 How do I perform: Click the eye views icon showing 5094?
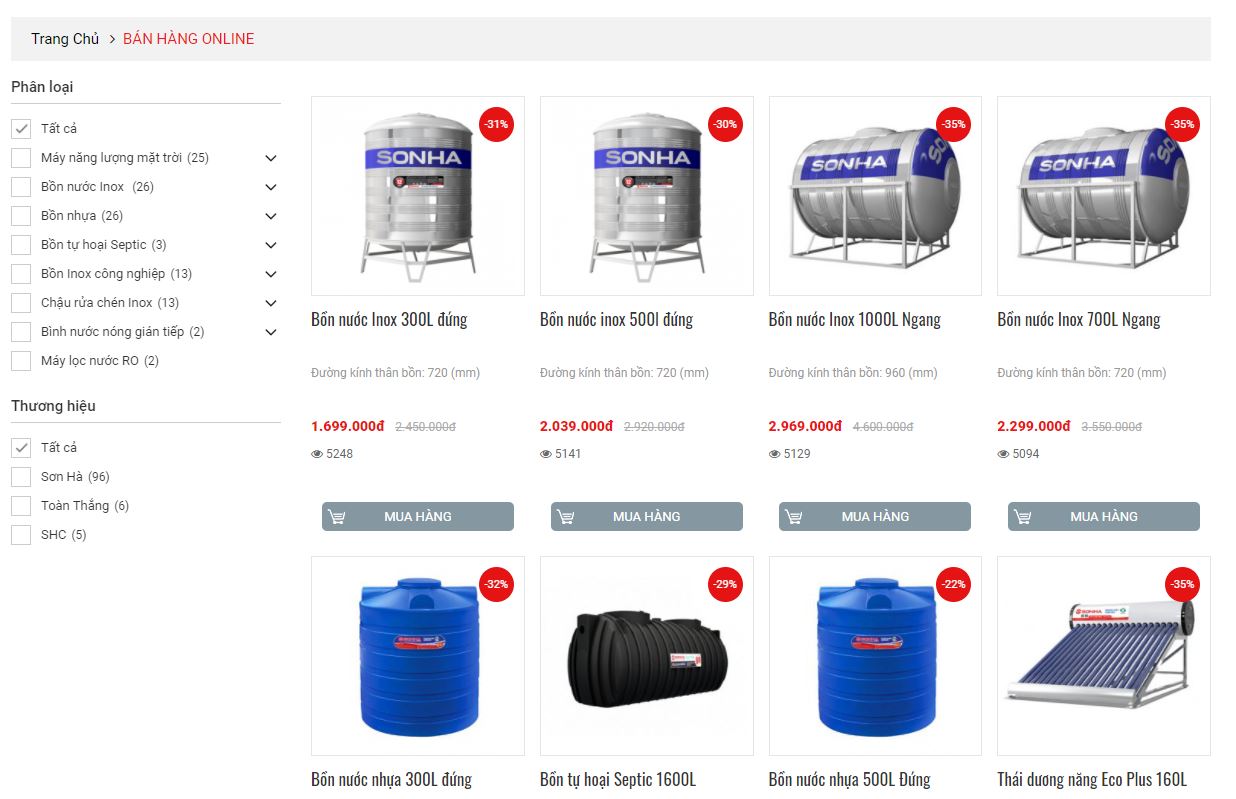(1003, 454)
